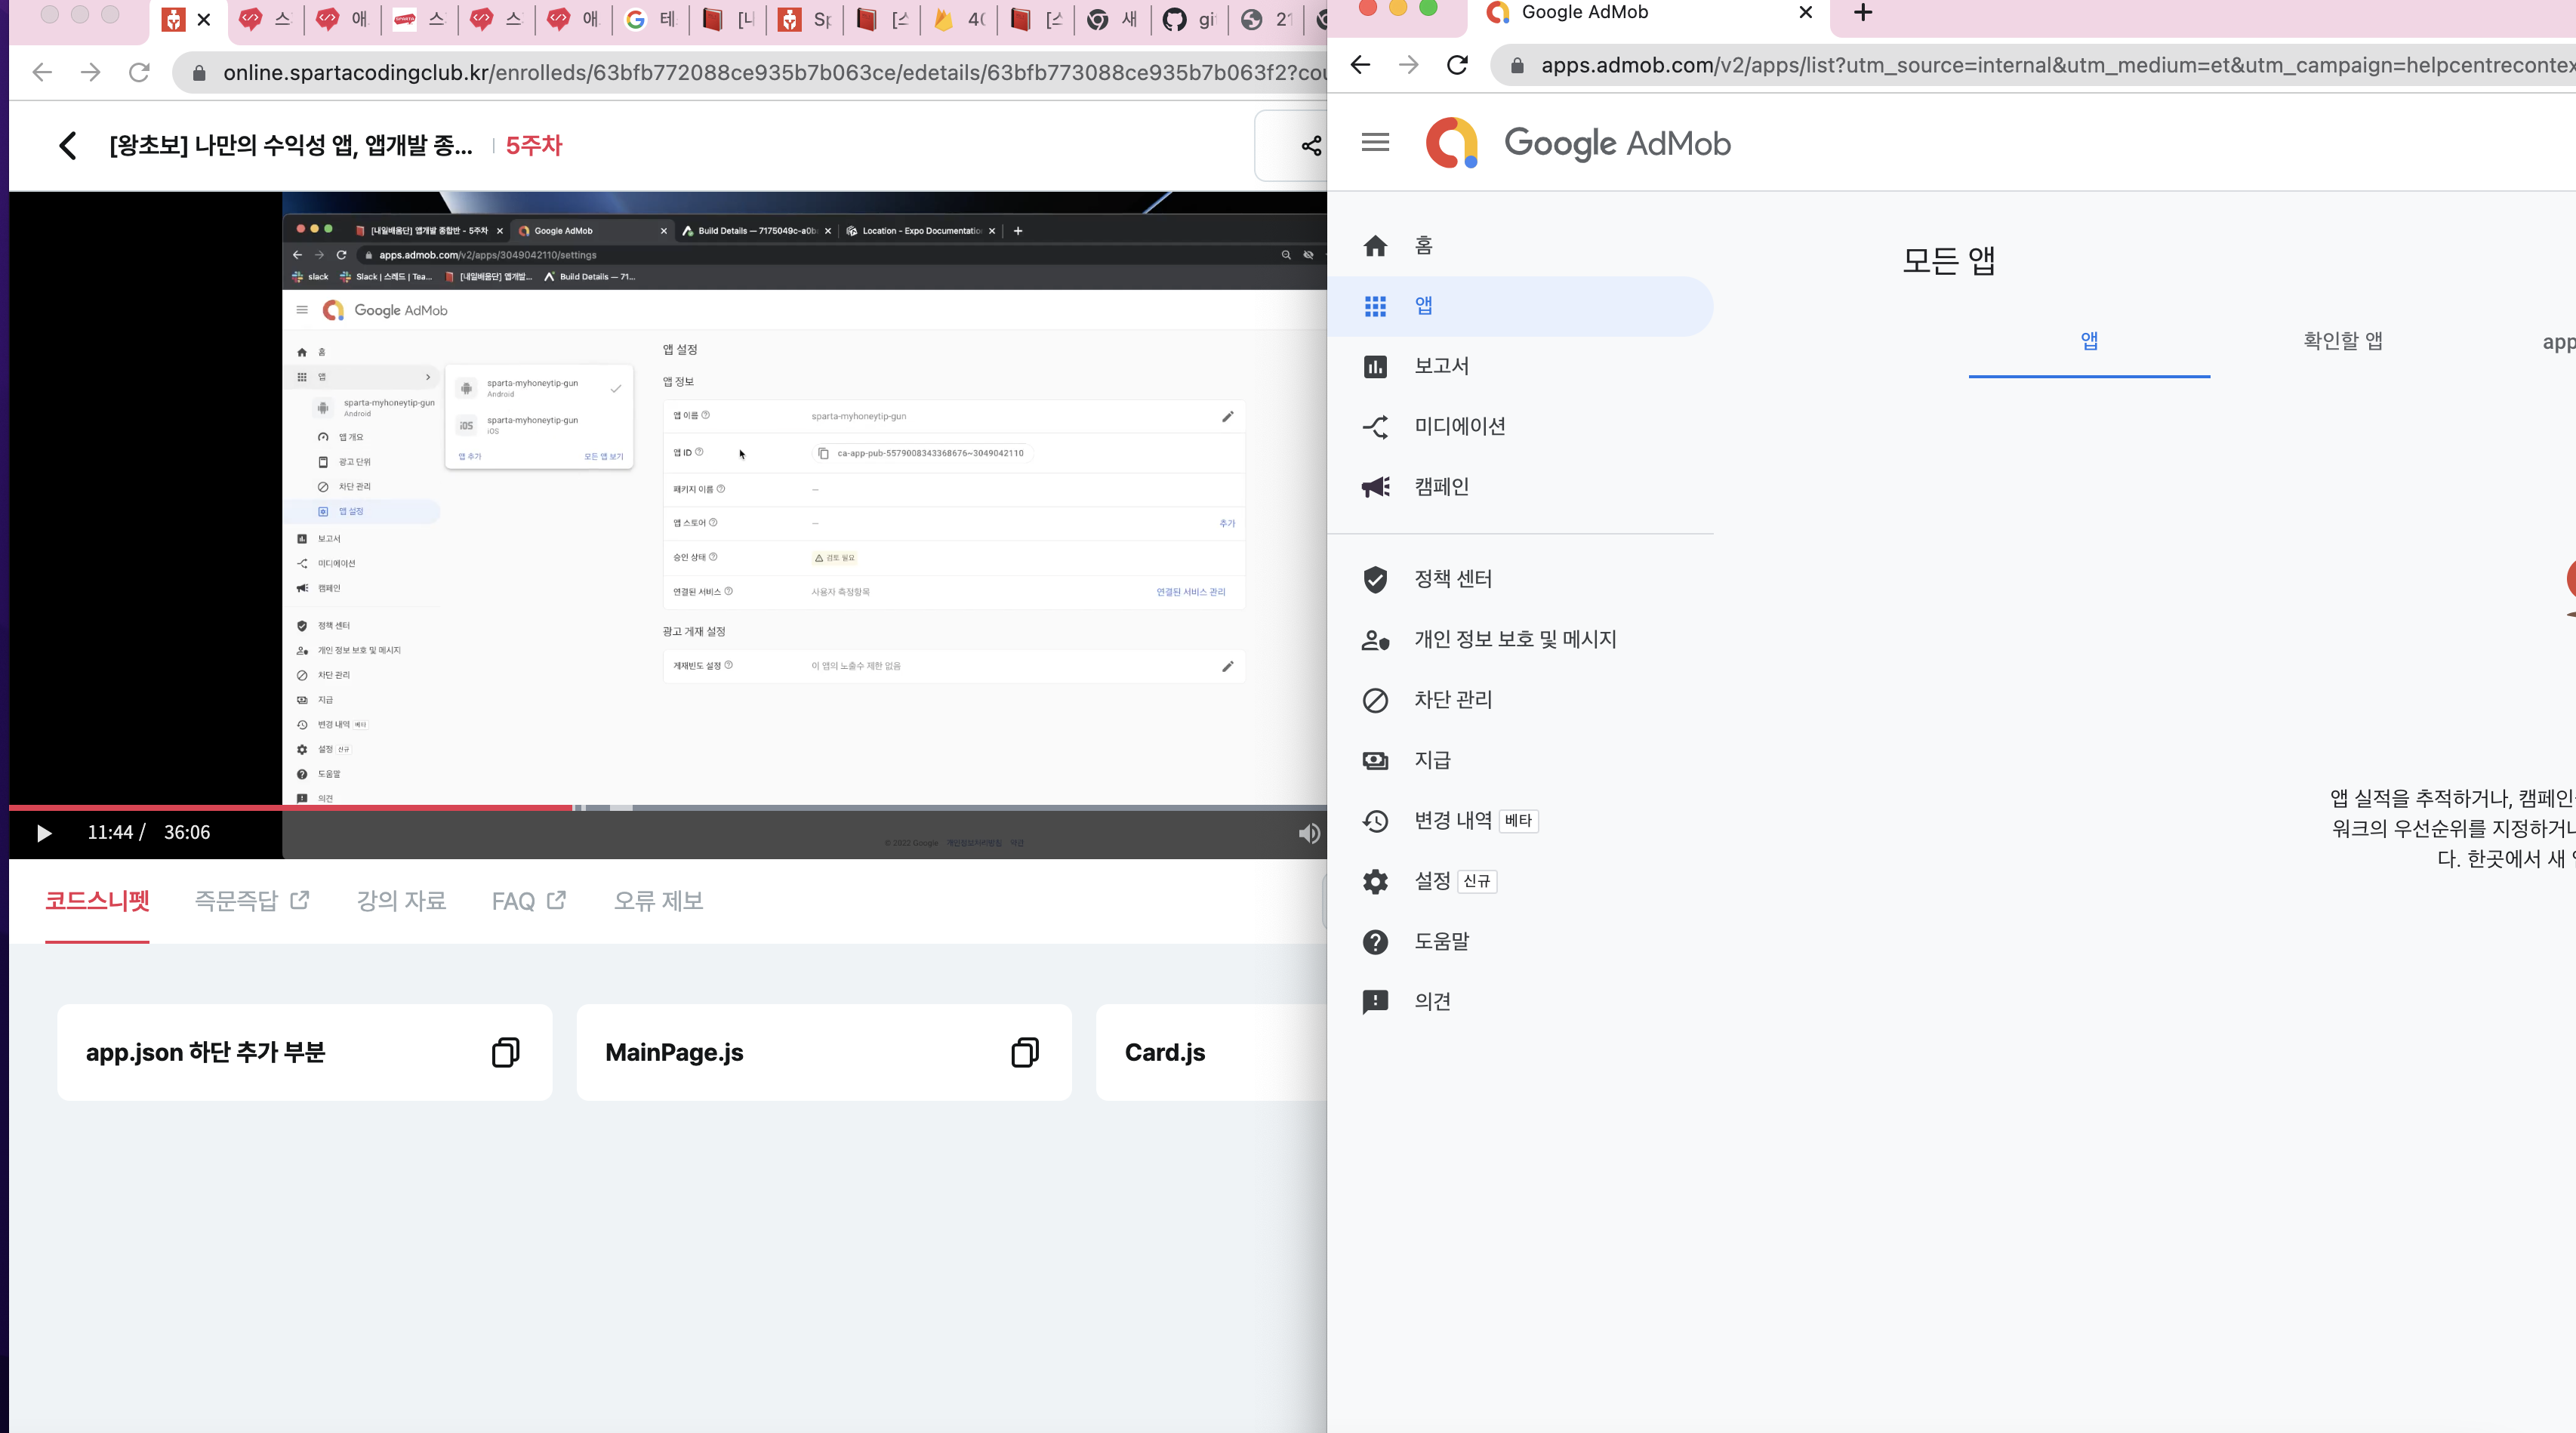Open 보고서 reports chart icon
This screenshot has height=1433, width=2576.
point(1375,367)
